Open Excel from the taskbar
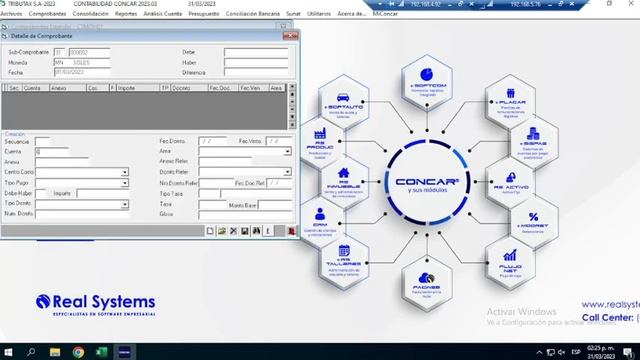This screenshot has width=640, height=360. click(x=101, y=352)
